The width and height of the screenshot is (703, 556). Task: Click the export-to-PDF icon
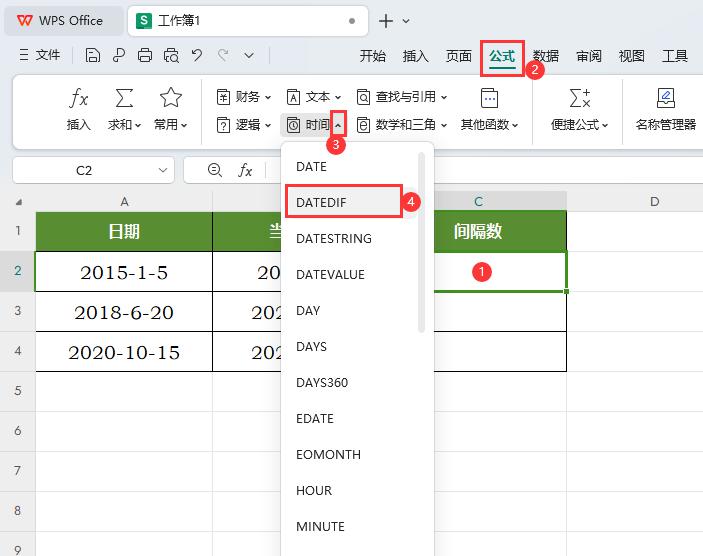tap(119, 56)
